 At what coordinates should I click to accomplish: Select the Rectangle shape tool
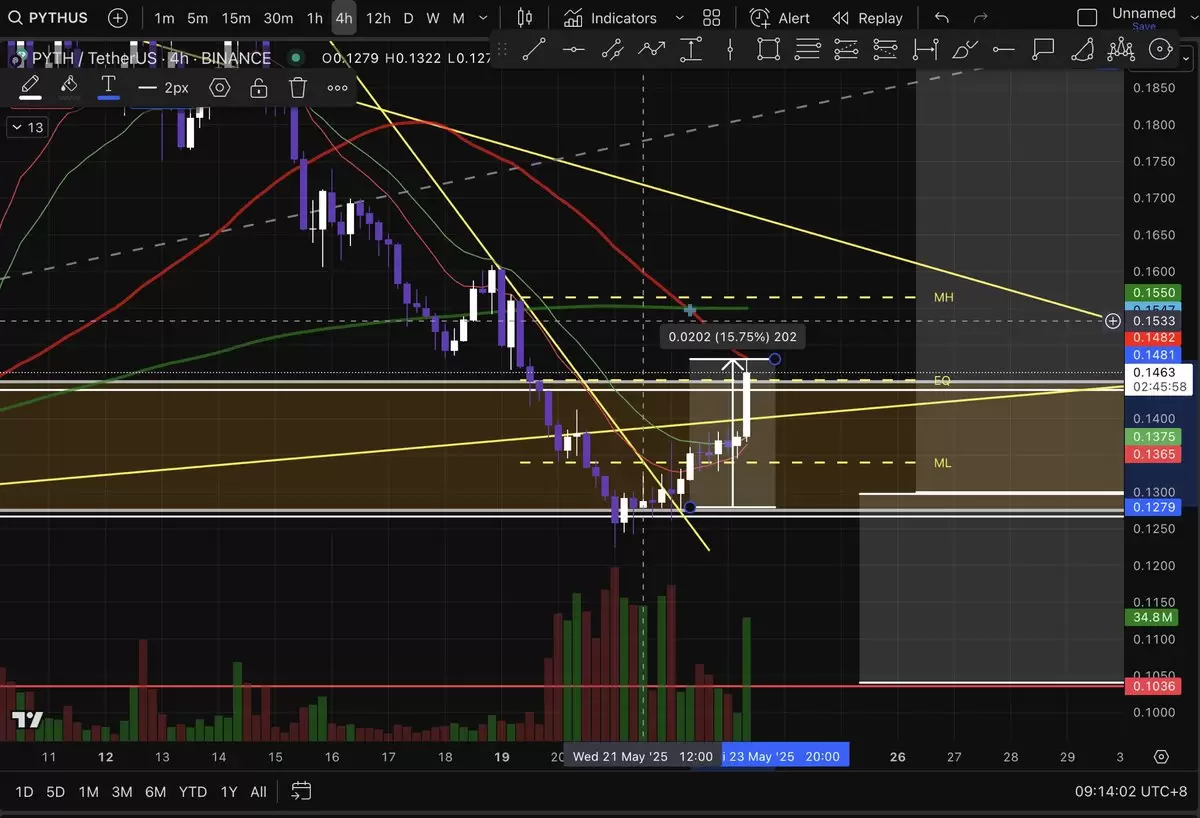tap(768, 49)
